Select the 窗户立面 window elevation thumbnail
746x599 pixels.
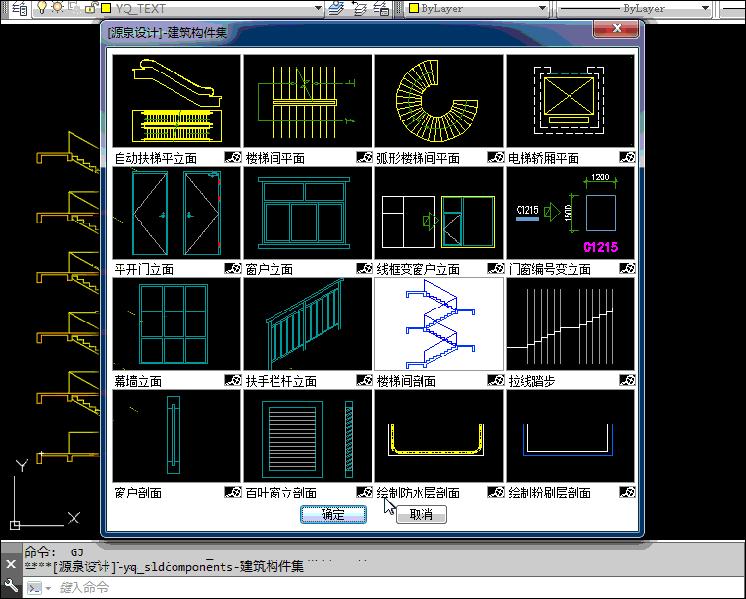tap(308, 213)
